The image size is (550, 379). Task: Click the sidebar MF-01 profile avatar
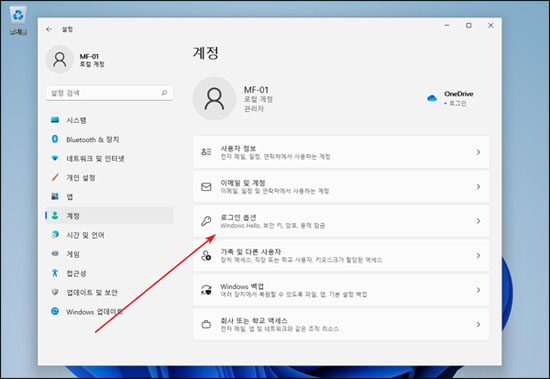click(x=60, y=59)
